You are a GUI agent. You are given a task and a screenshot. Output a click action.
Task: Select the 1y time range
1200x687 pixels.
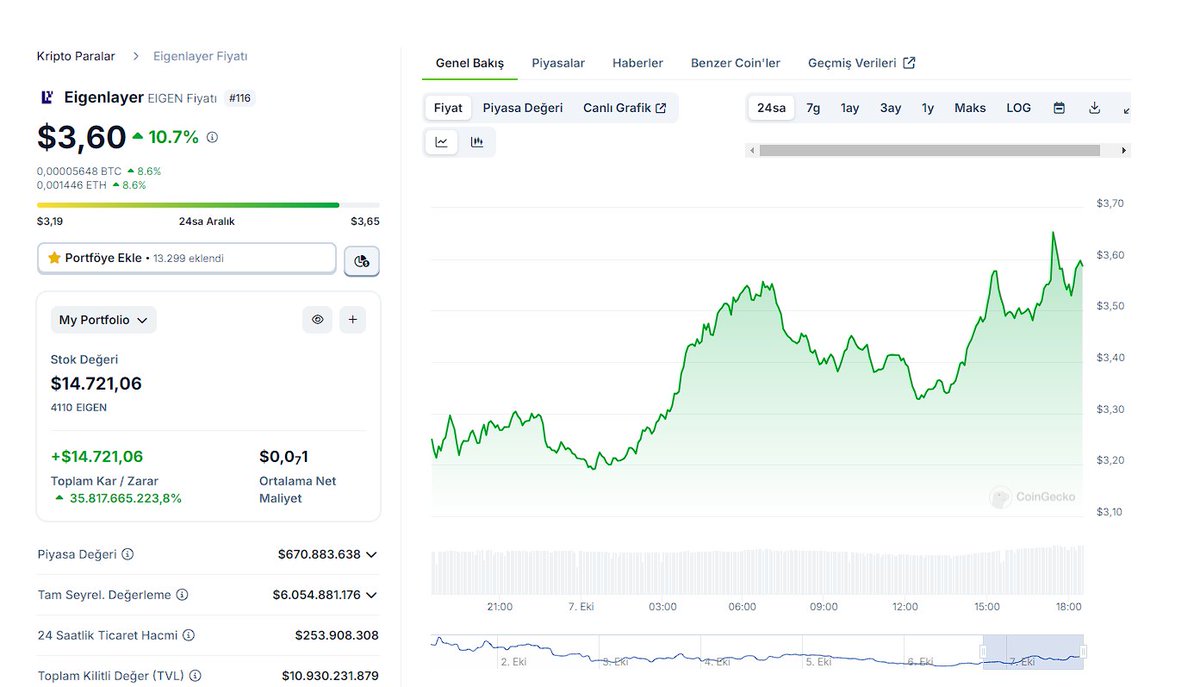pos(928,108)
